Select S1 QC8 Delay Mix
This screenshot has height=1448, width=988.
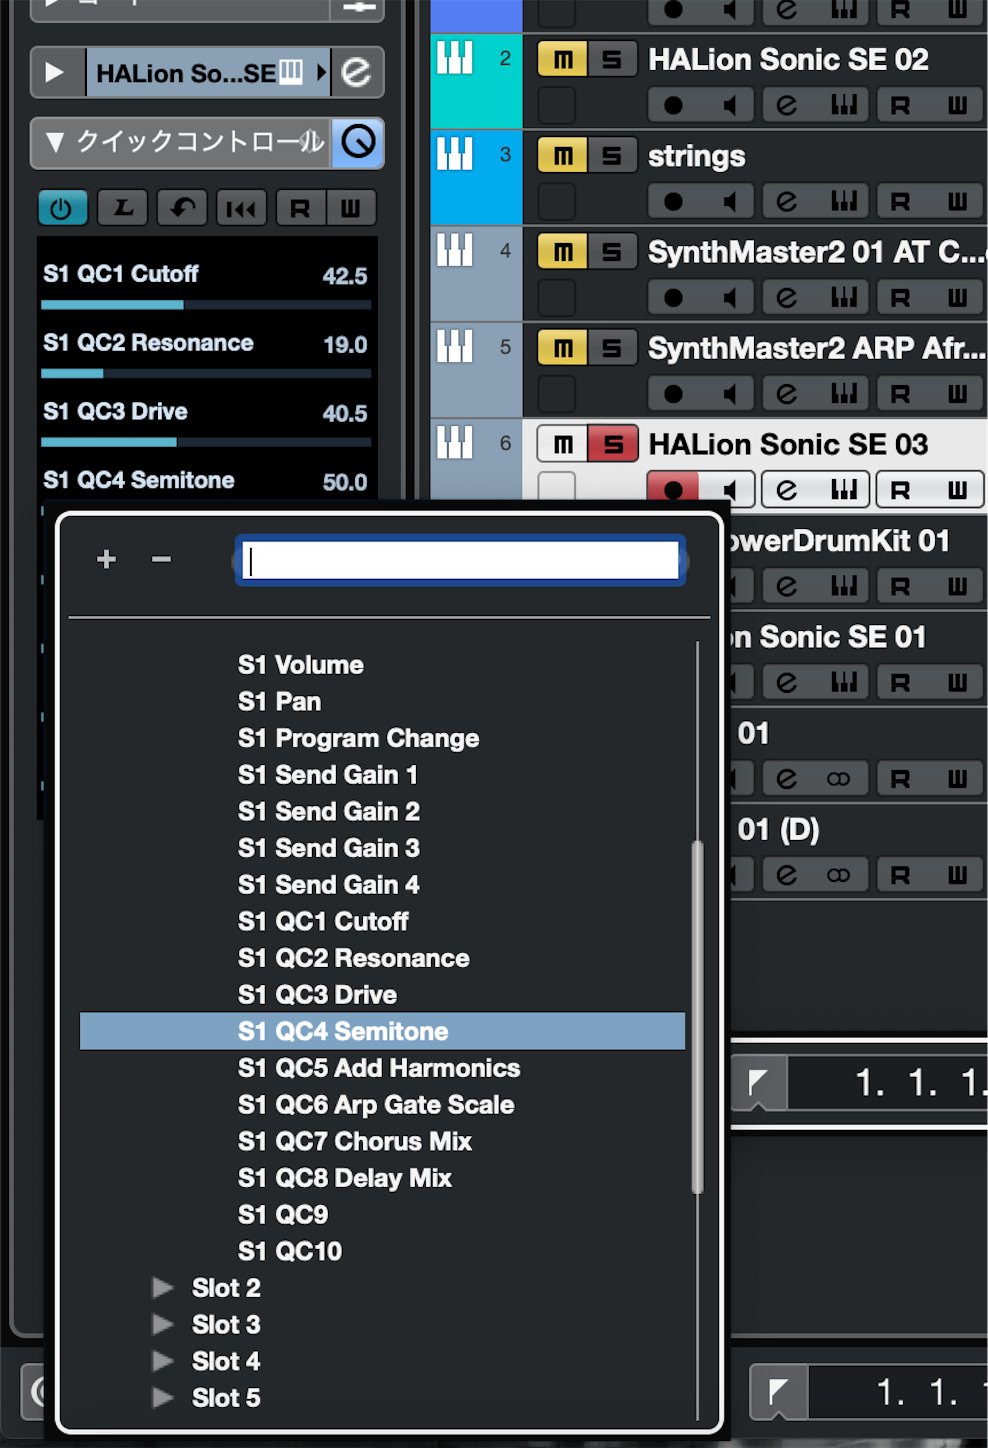(x=344, y=1179)
